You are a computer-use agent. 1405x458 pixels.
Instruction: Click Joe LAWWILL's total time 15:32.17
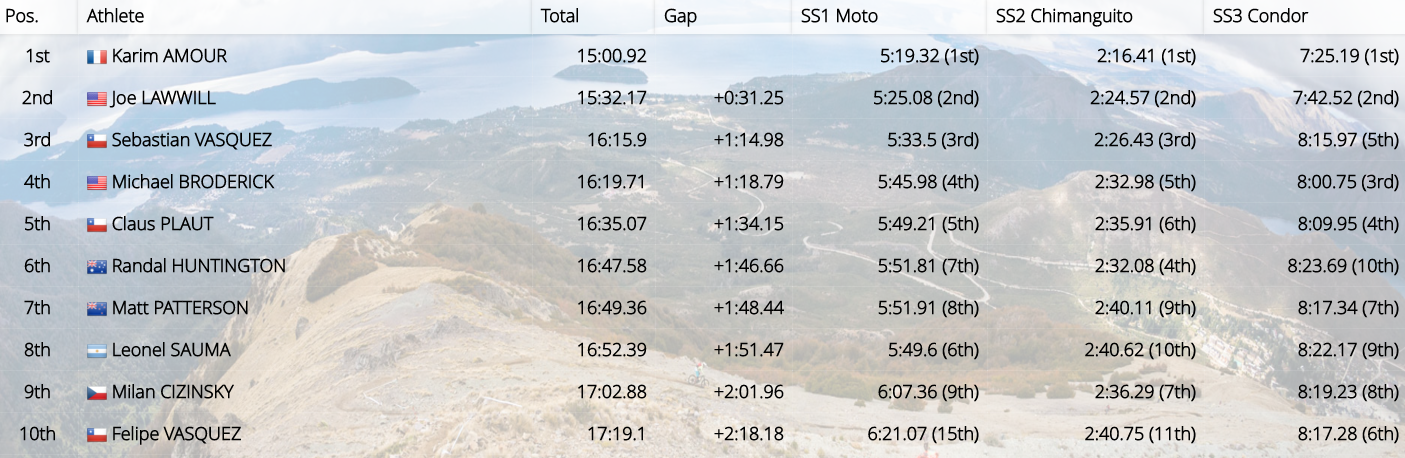click(x=611, y=98)
